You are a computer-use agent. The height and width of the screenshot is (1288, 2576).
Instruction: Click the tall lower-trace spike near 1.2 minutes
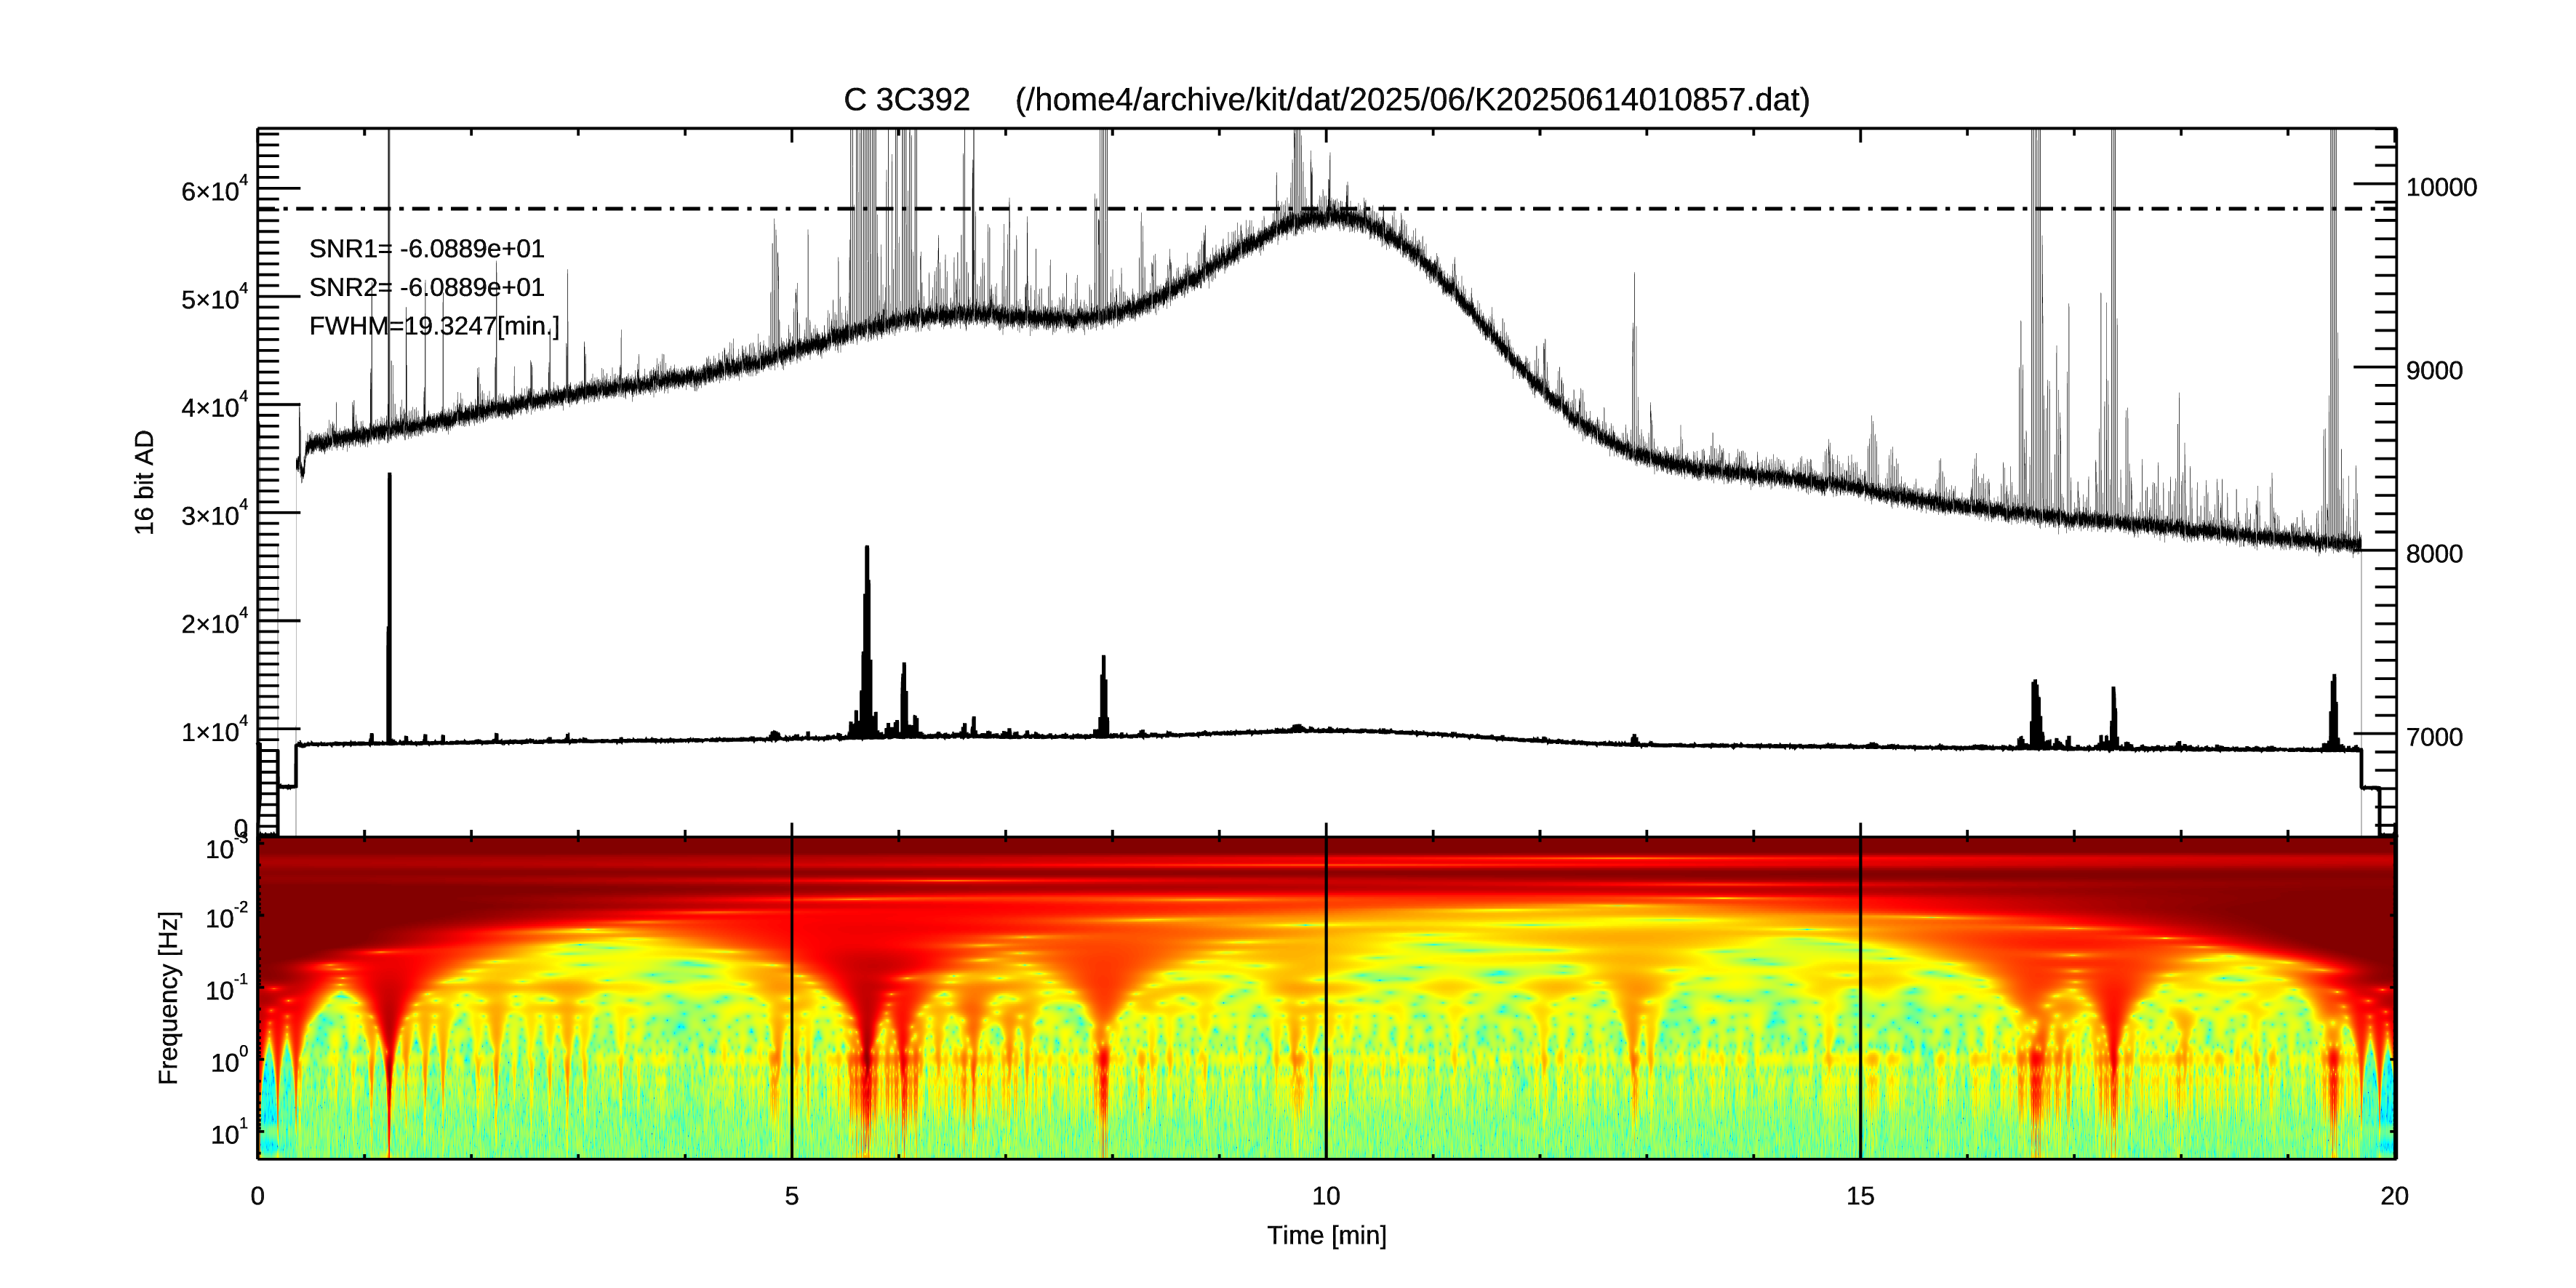(389, 607)
